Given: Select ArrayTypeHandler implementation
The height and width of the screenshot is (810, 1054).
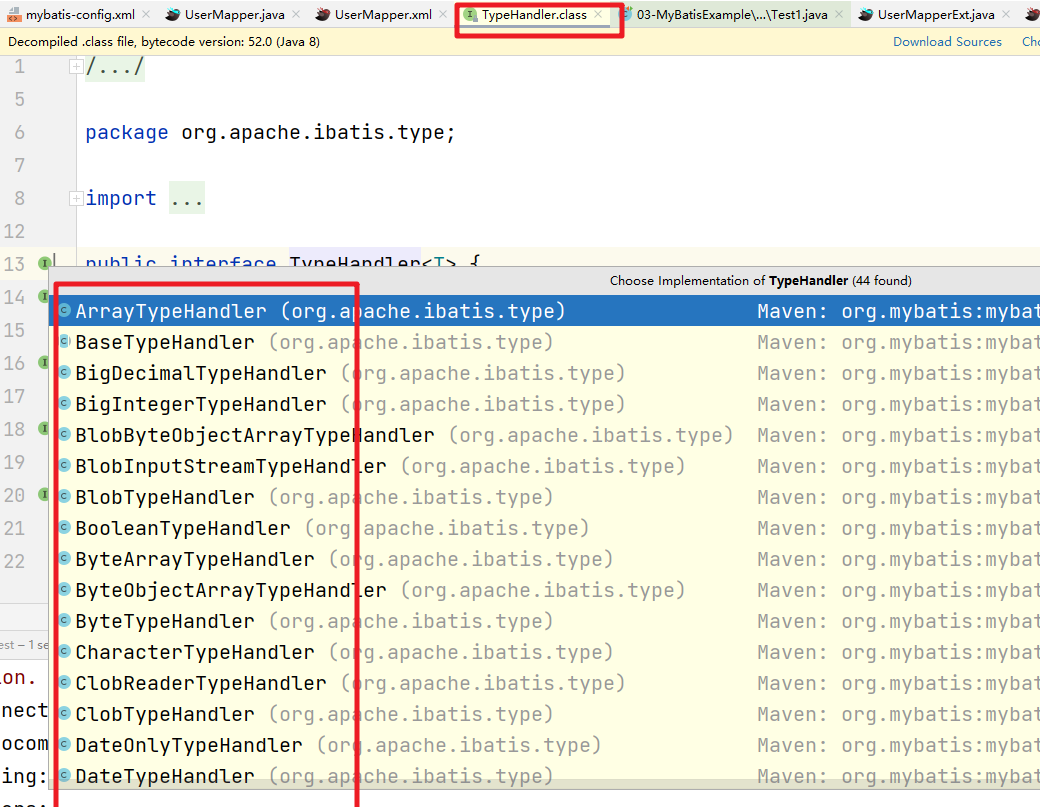Looking at the screenshot, I should pos(544,311).
